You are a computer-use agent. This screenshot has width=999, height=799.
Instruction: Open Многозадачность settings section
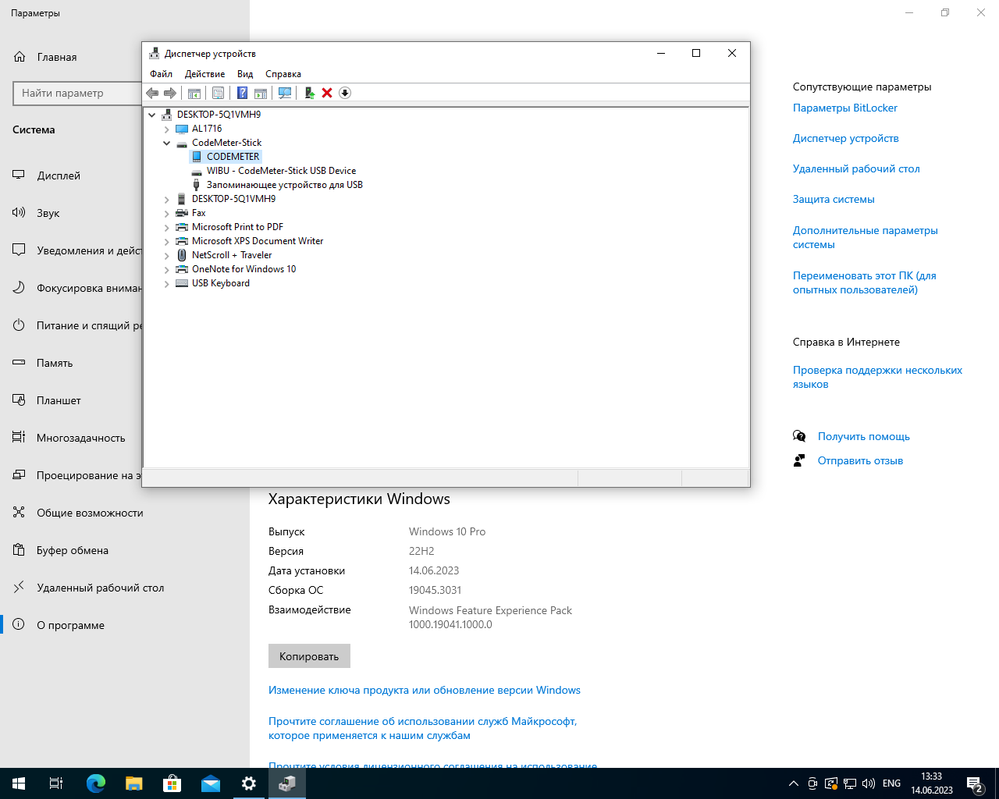(80, 438)
